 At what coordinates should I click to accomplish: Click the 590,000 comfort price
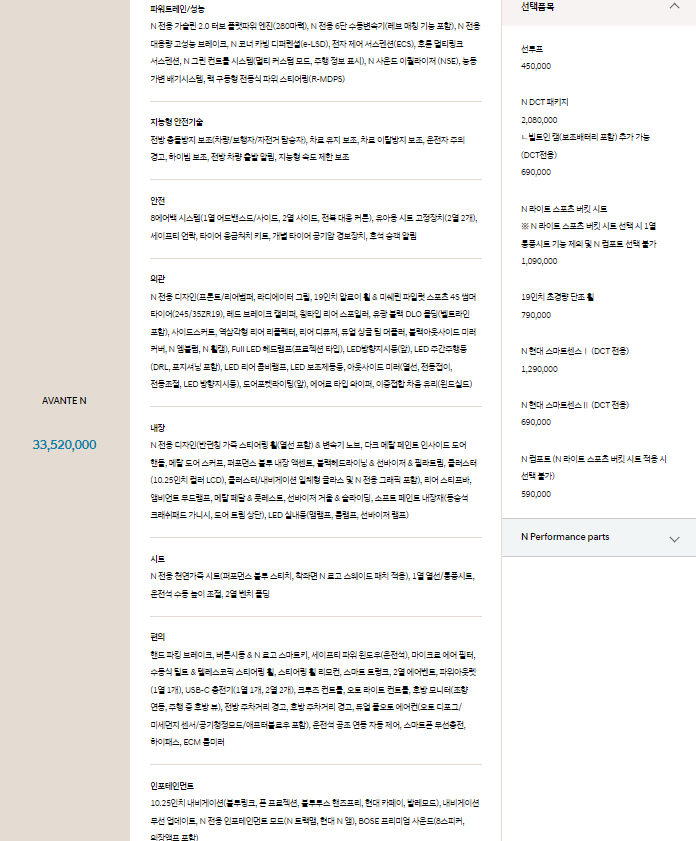[x=536, y=494]
